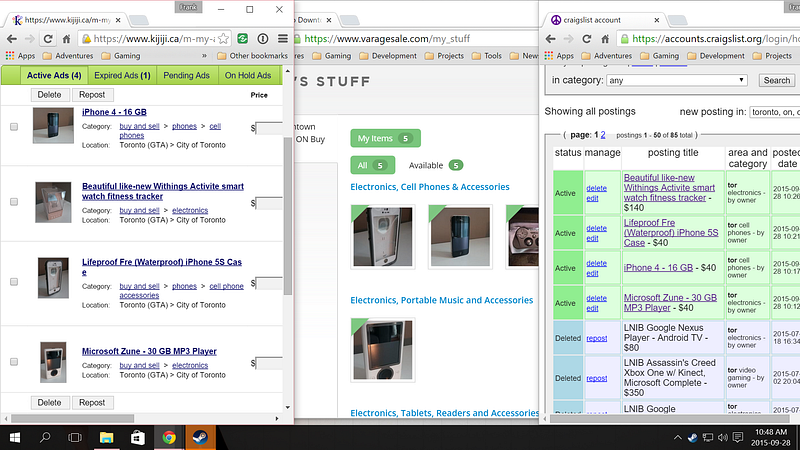Switch to Active Ads (4) tab
800x450 pixels.
pos(54,76)
